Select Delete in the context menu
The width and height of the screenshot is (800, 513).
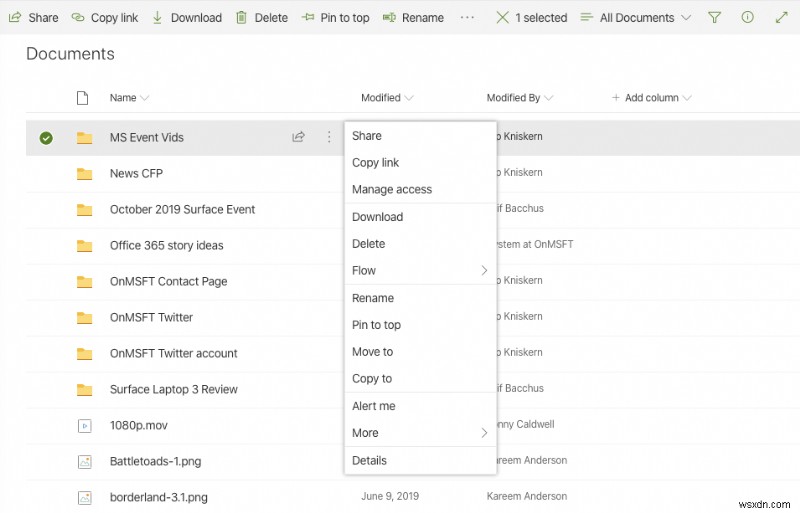click(420, 243)
